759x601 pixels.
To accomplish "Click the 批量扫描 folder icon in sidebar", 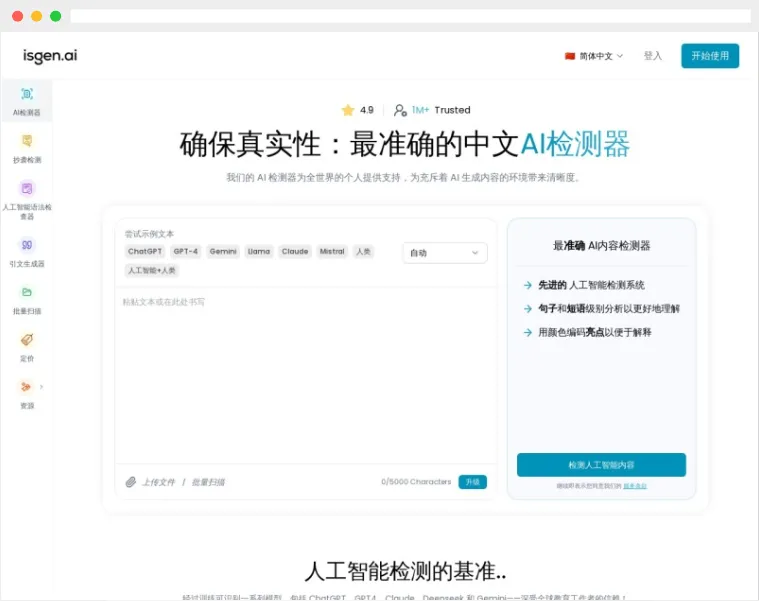I will click(x=27, y=292).
